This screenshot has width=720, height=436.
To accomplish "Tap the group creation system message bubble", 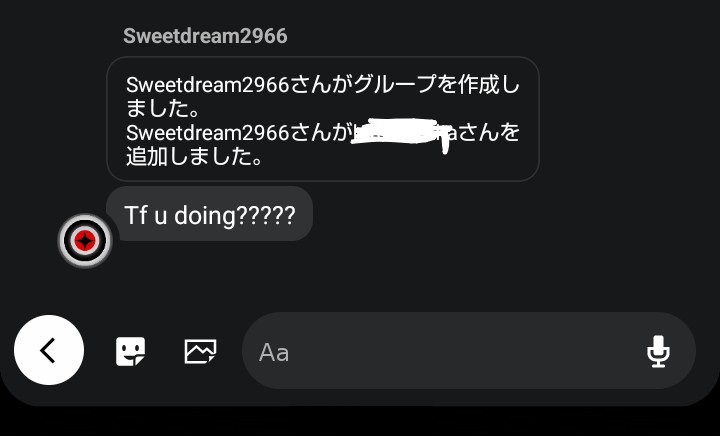I will tap(323, 118).
